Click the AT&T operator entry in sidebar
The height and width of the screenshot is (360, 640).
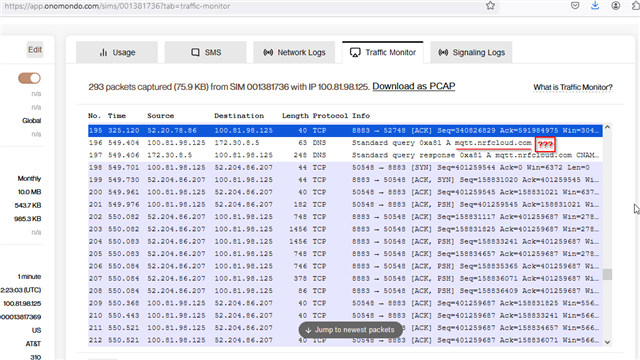(33, 344)
